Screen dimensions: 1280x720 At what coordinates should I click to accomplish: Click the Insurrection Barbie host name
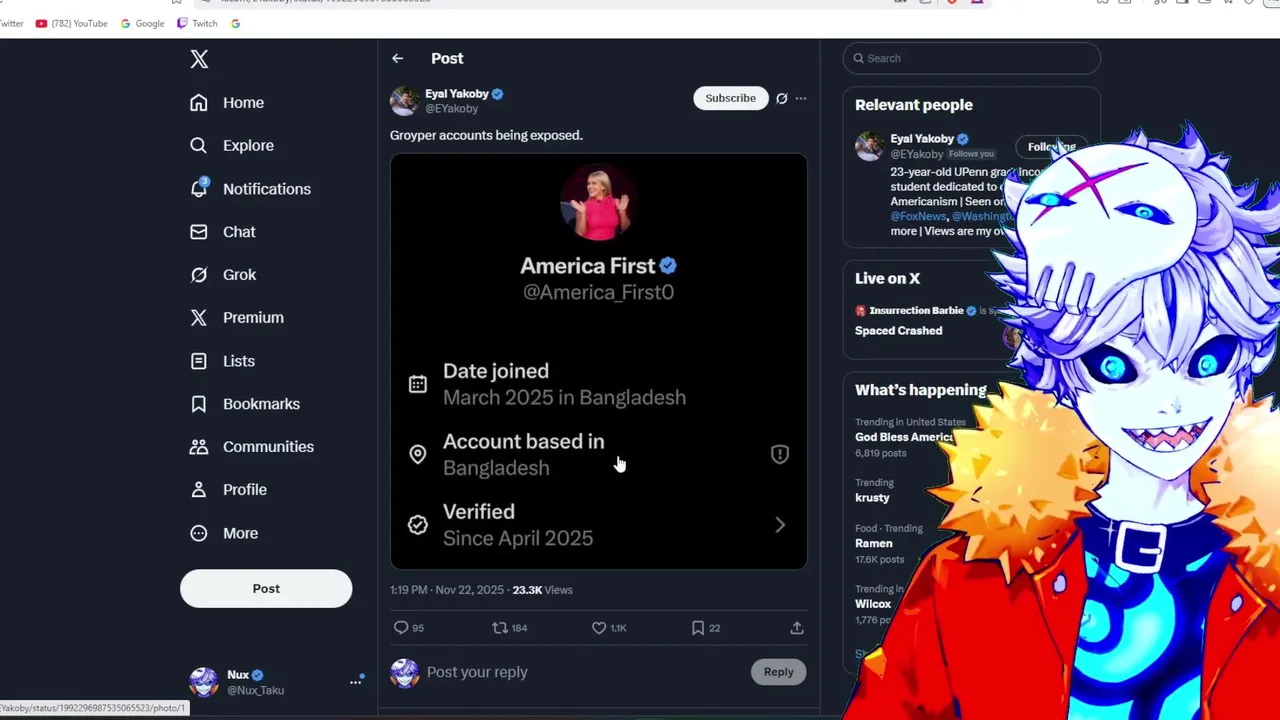pyautogui.click(x=916, y=311)
